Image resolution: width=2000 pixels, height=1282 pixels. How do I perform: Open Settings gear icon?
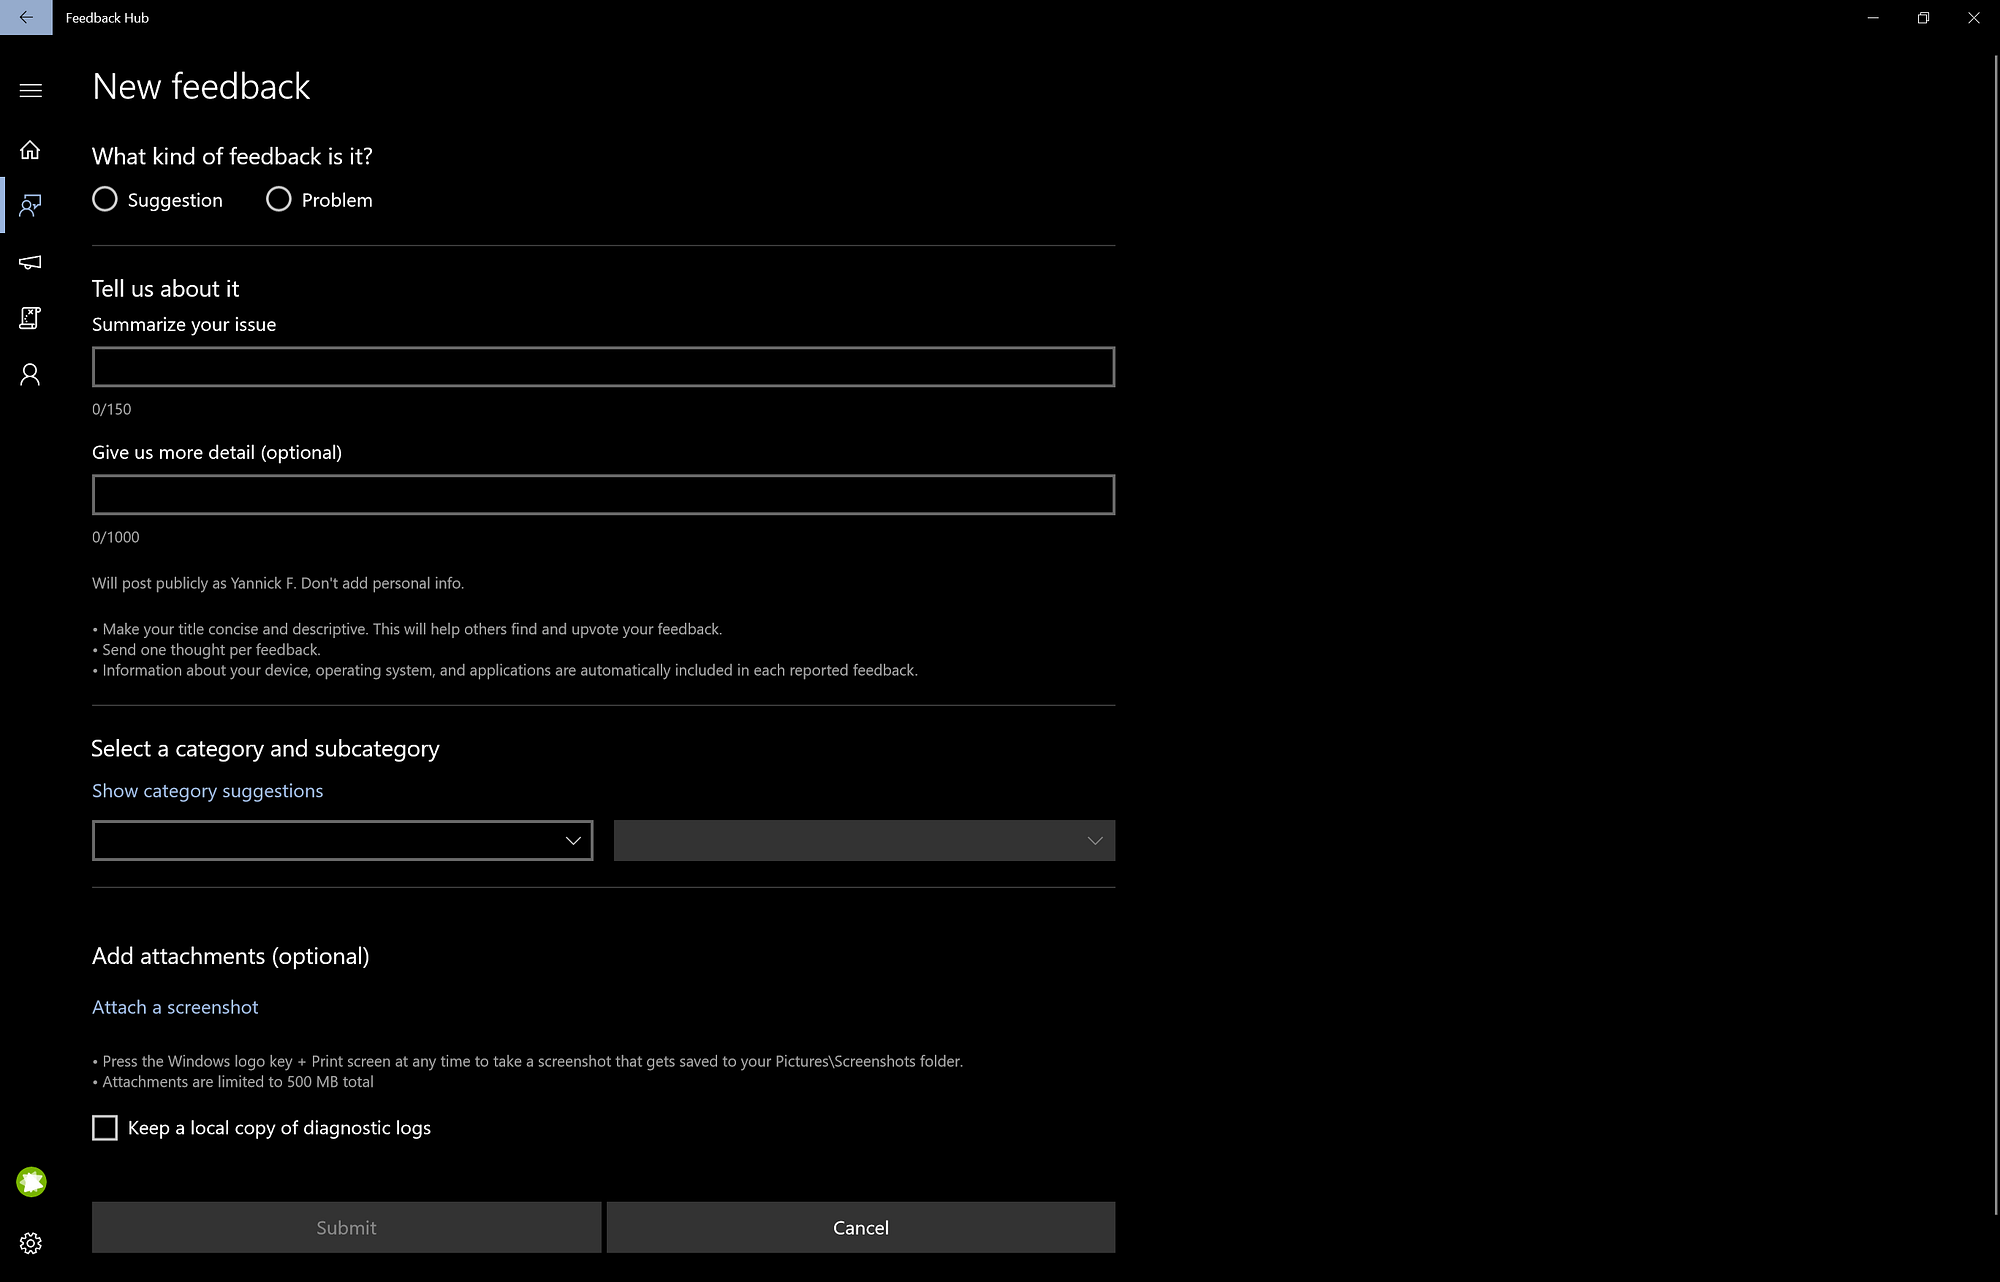30,1243
